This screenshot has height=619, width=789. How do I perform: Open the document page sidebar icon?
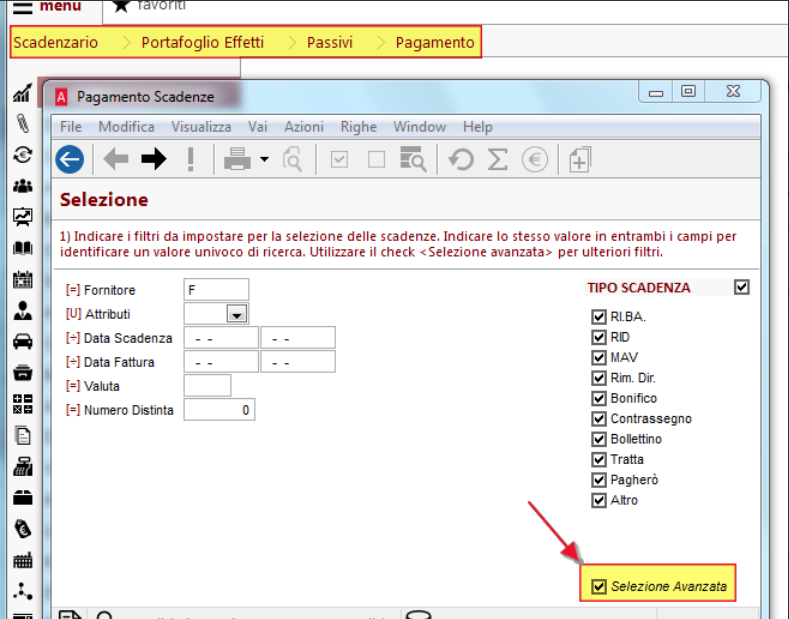(23, 435)
